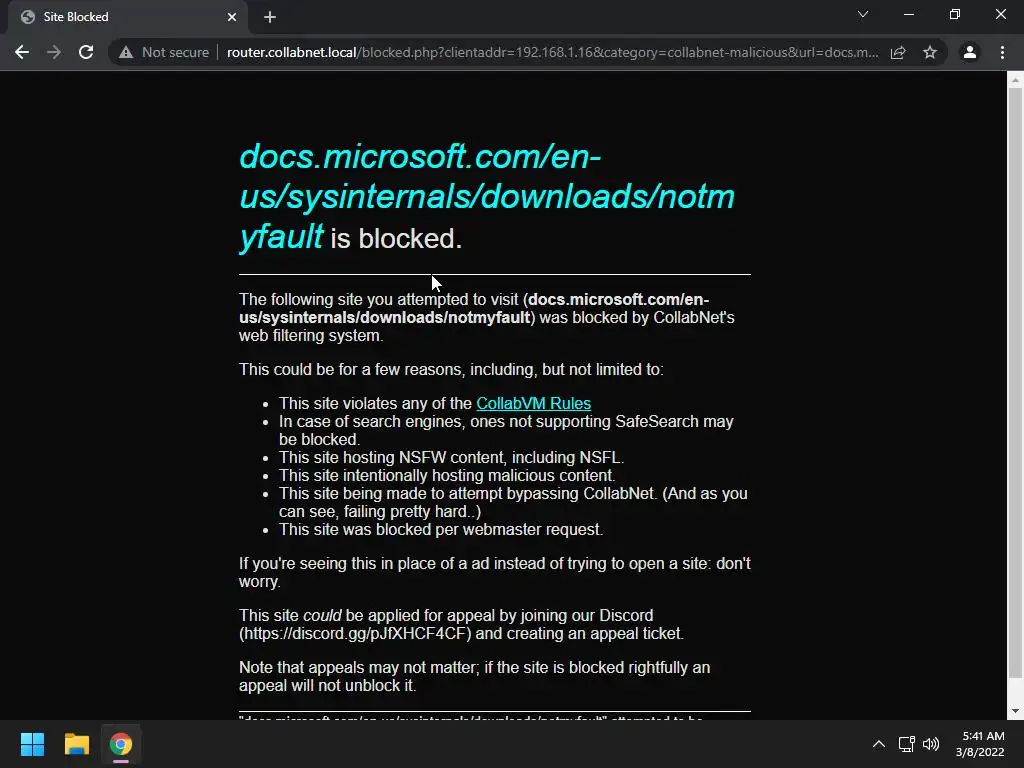Image resolution: width=1024 pixels, height=768 pixels.
Task: Click the scrollbar down arrow
Action: pos(1015,711)
